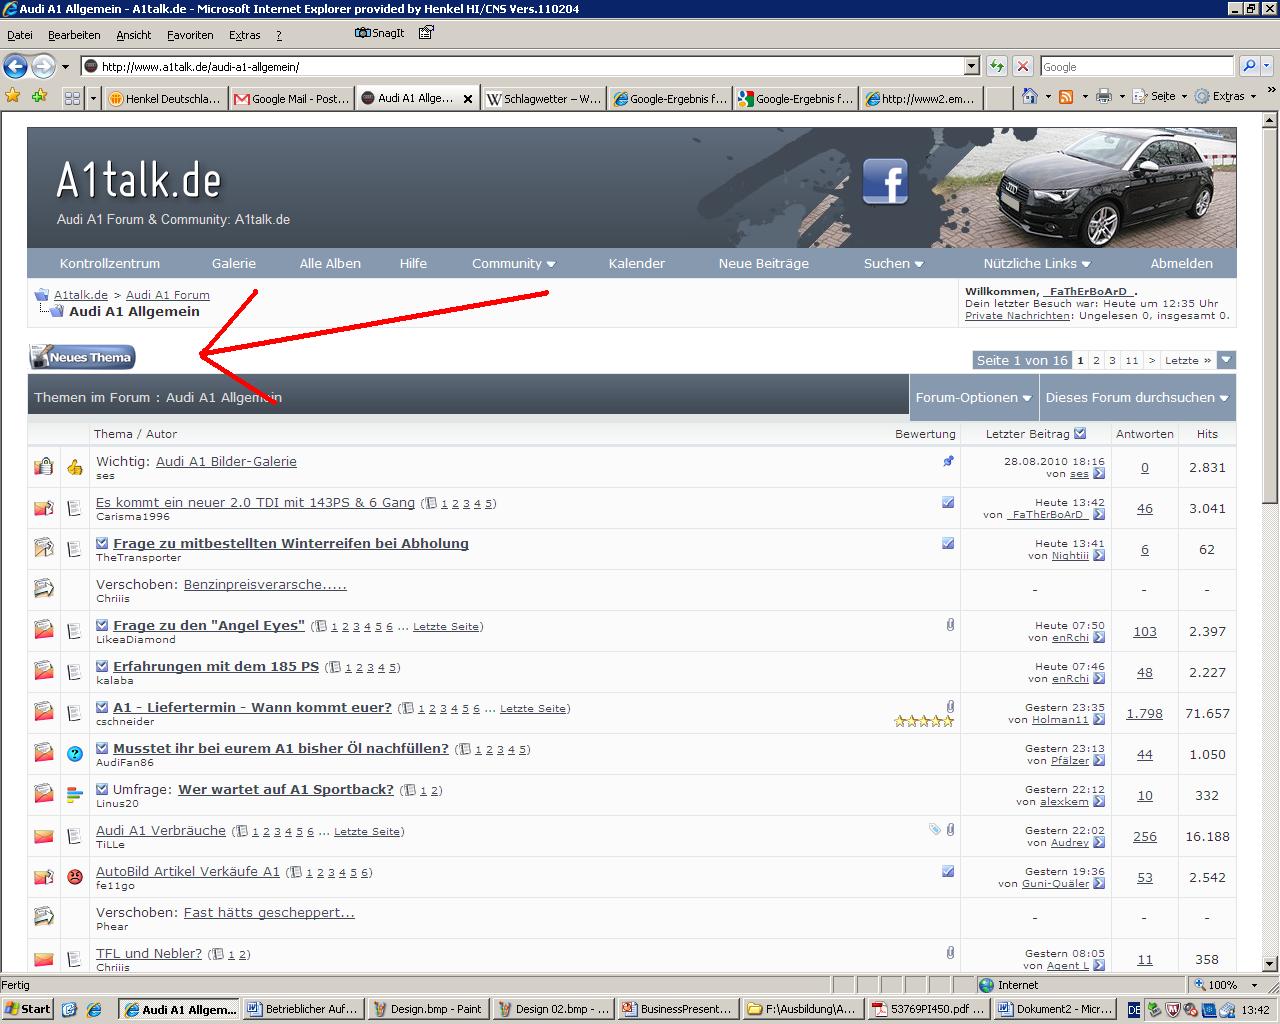The width and height of the screenshot is (1280, 1024).
Task: Click the Print icon in command bar
Action: tap(1104, 97)
